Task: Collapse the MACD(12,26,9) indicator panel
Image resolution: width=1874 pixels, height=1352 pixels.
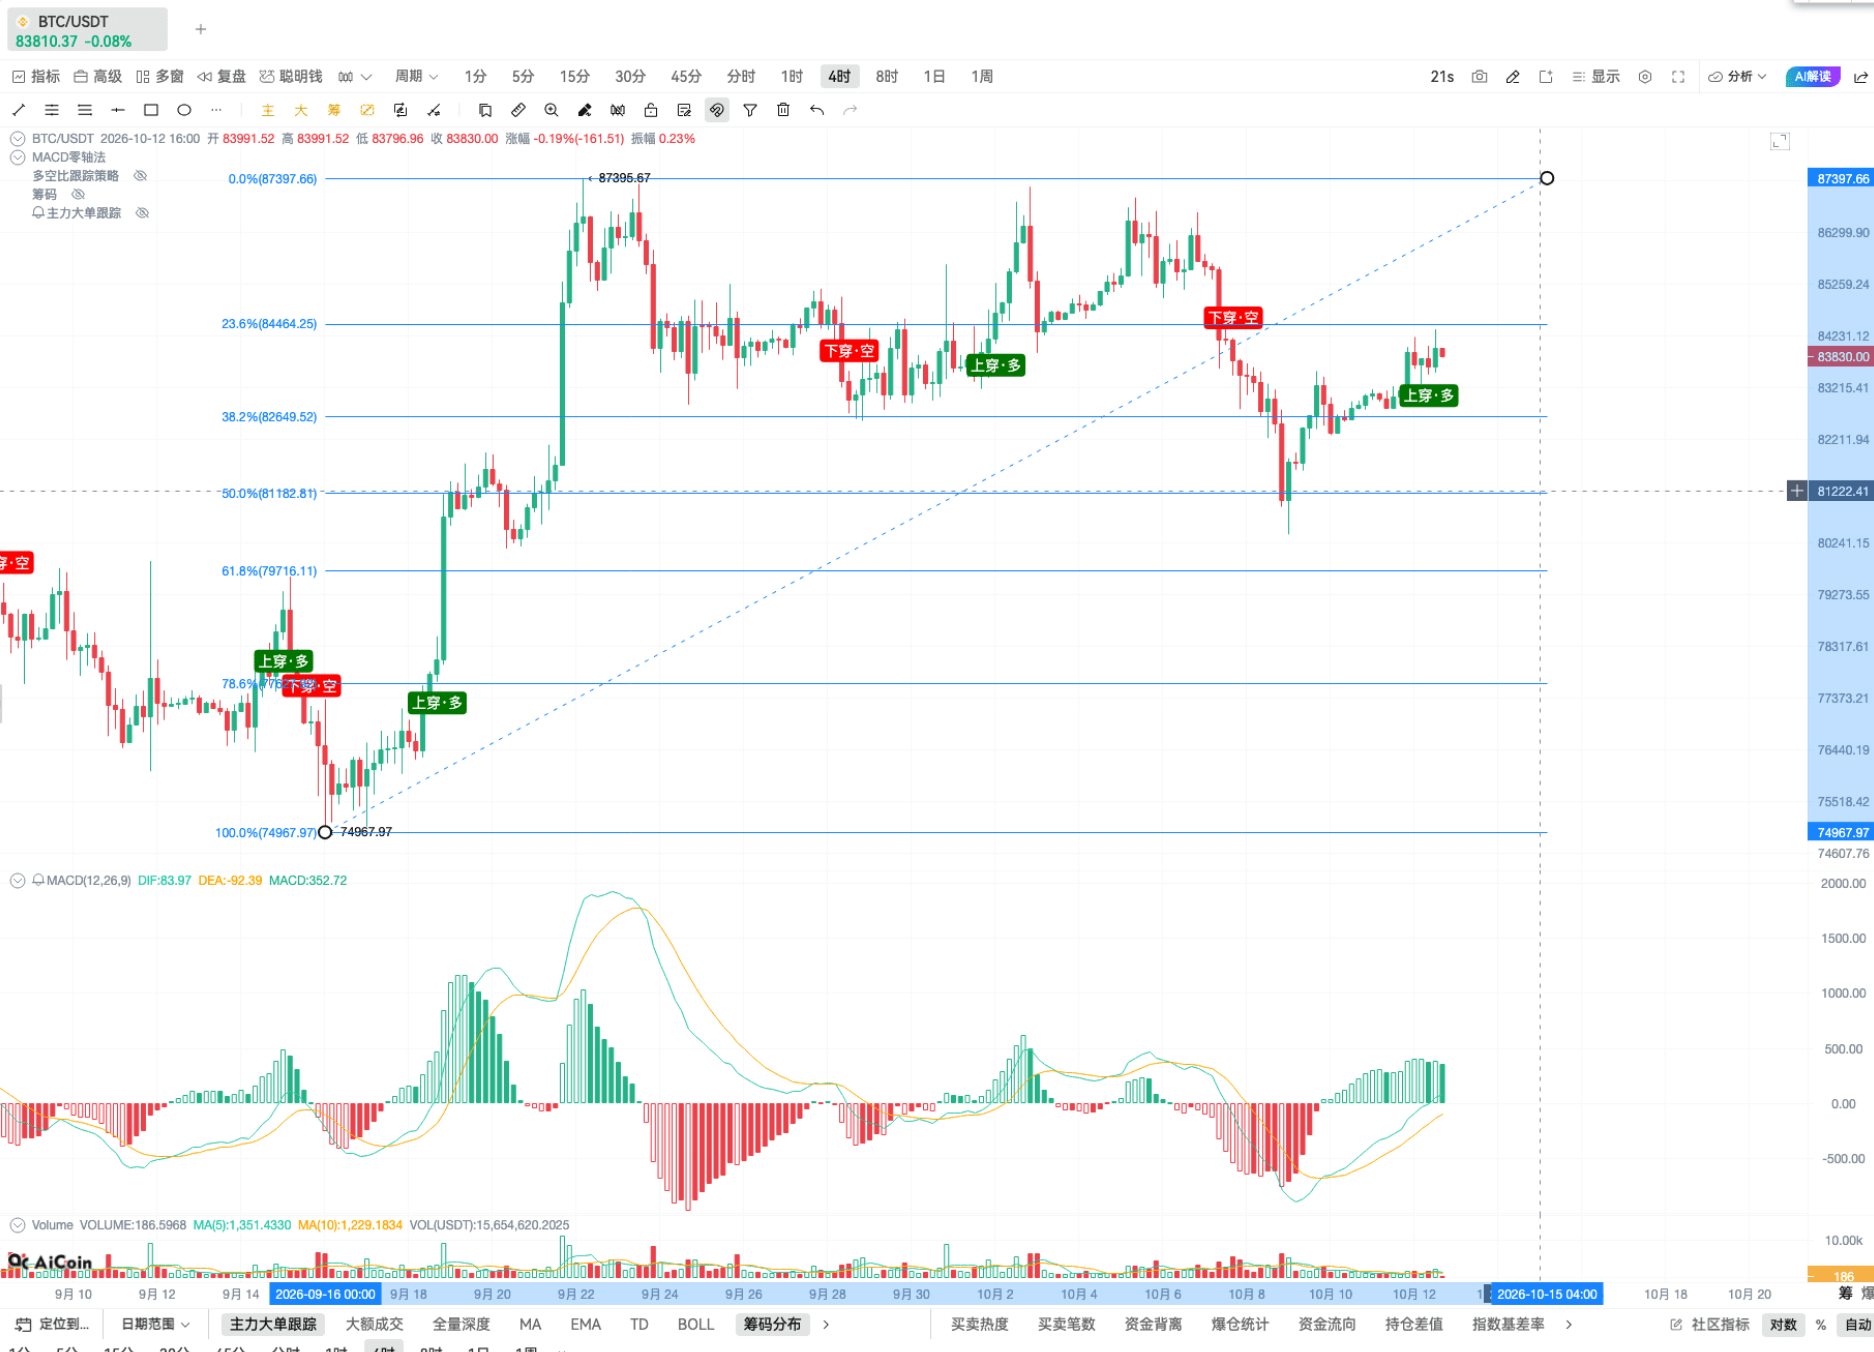Action: click(x=17, y=881)
